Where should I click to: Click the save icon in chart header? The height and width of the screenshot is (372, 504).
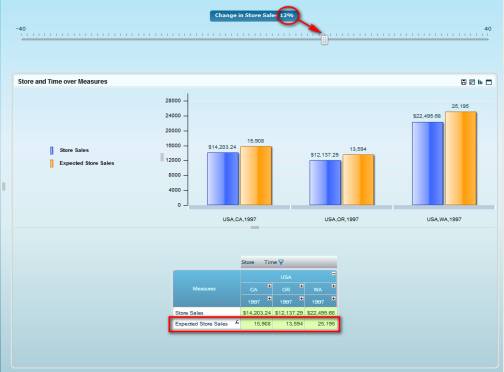pos(463,82)
